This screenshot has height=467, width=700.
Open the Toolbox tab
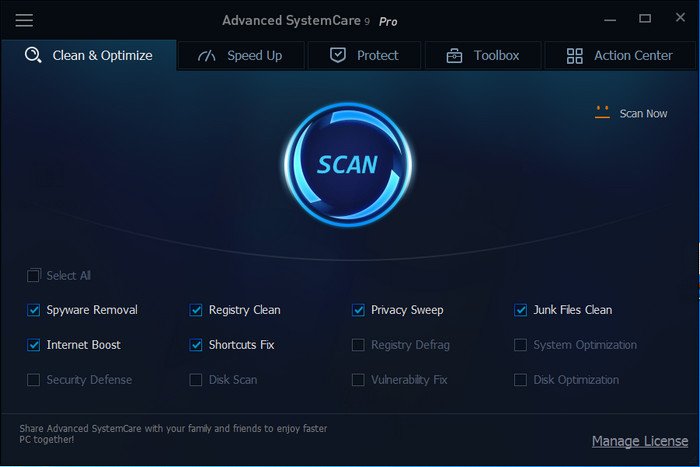[x=483, y=56]
